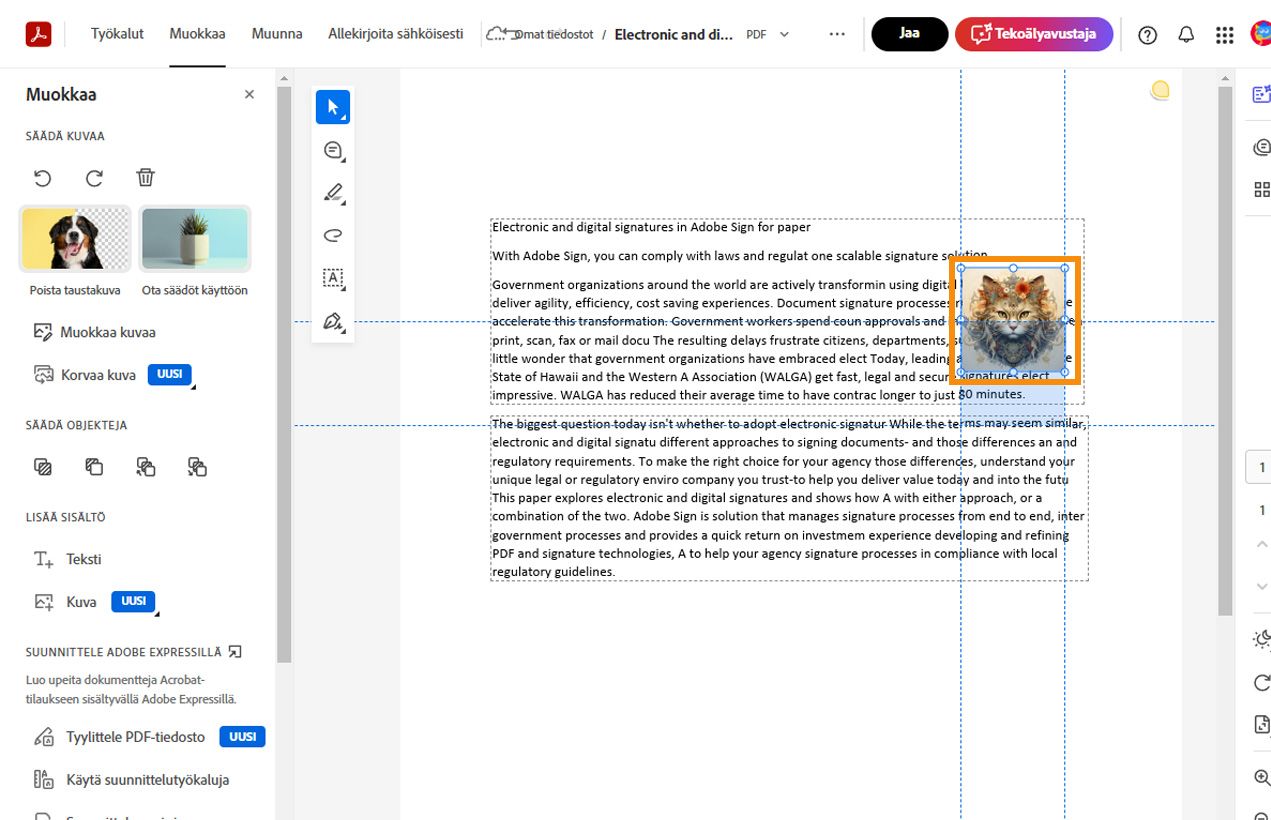This screenshot has width=1271, height=820.
Task: Rotate image clockwise icon
Action: (94, 178)
